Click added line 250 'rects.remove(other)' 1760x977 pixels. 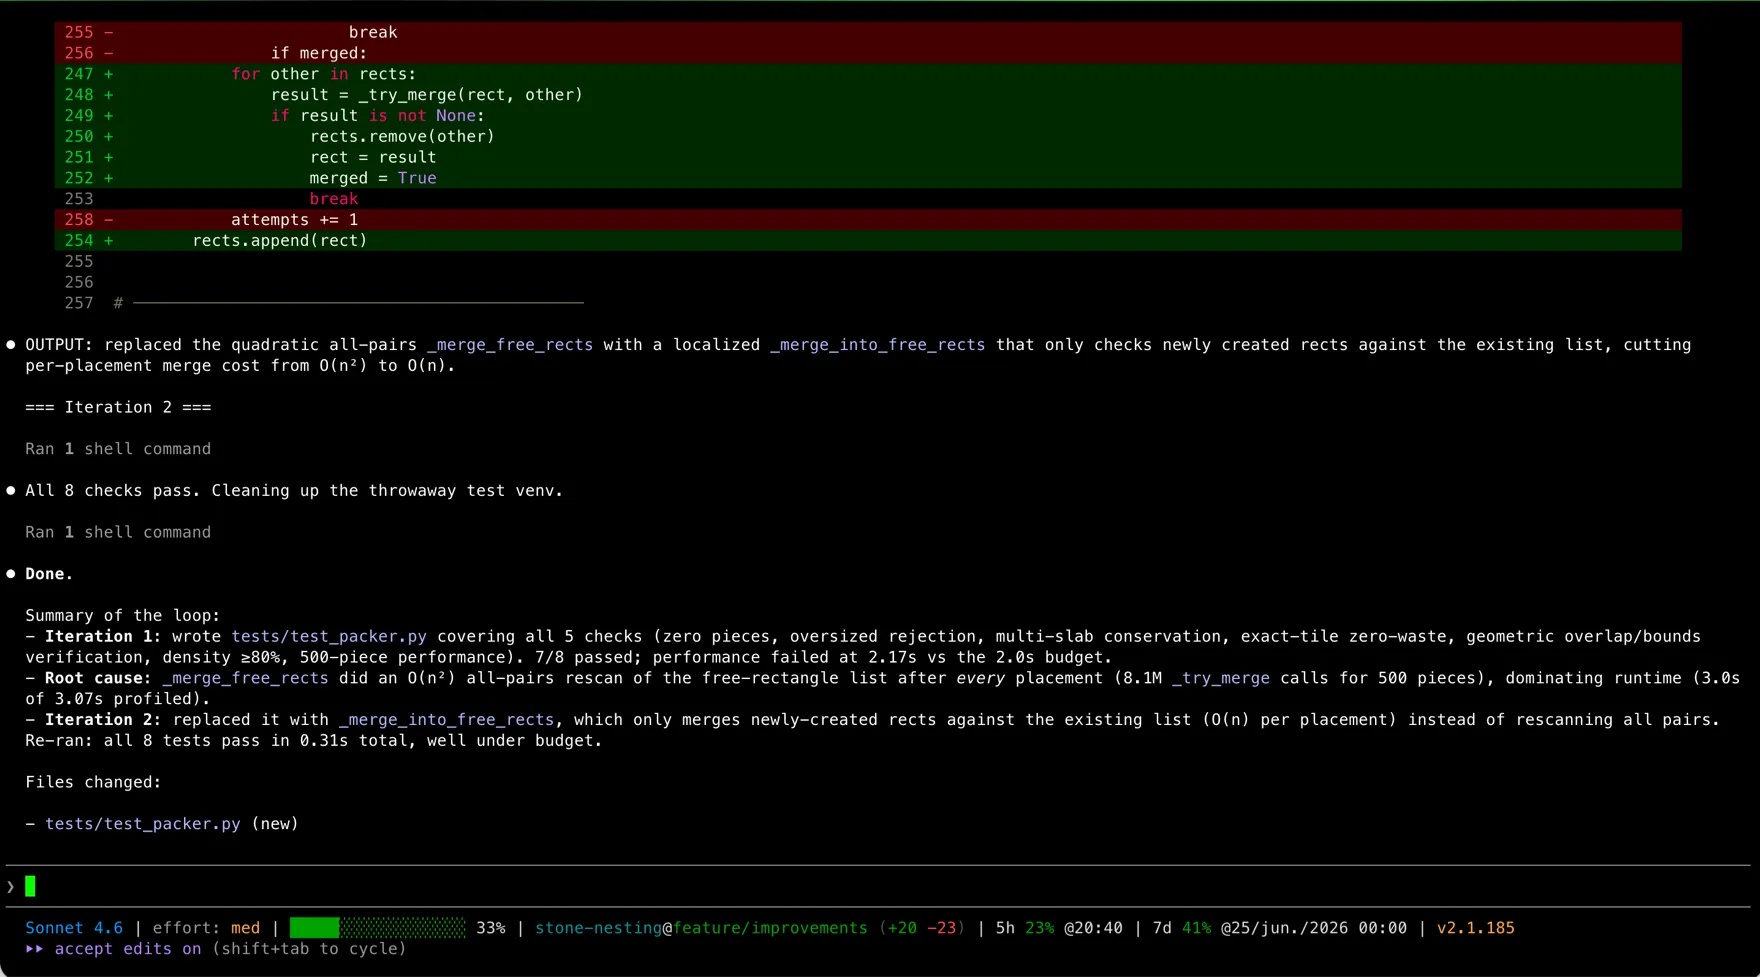pyautogui.click(x=868, y=137)
